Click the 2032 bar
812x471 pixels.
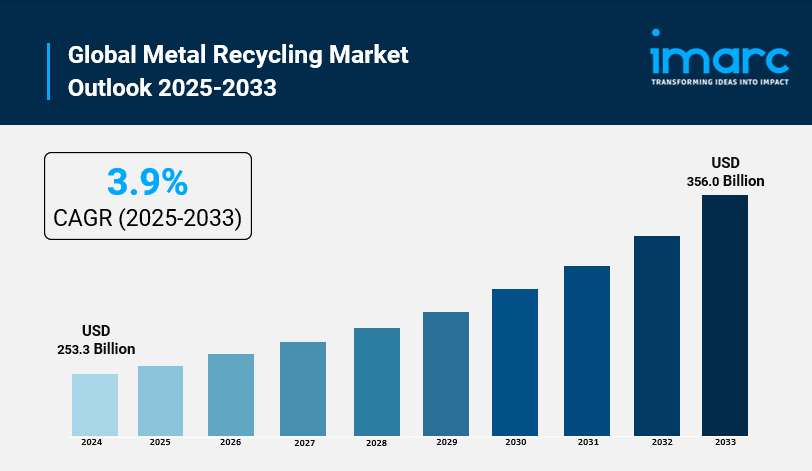click(x=656, y=335)
